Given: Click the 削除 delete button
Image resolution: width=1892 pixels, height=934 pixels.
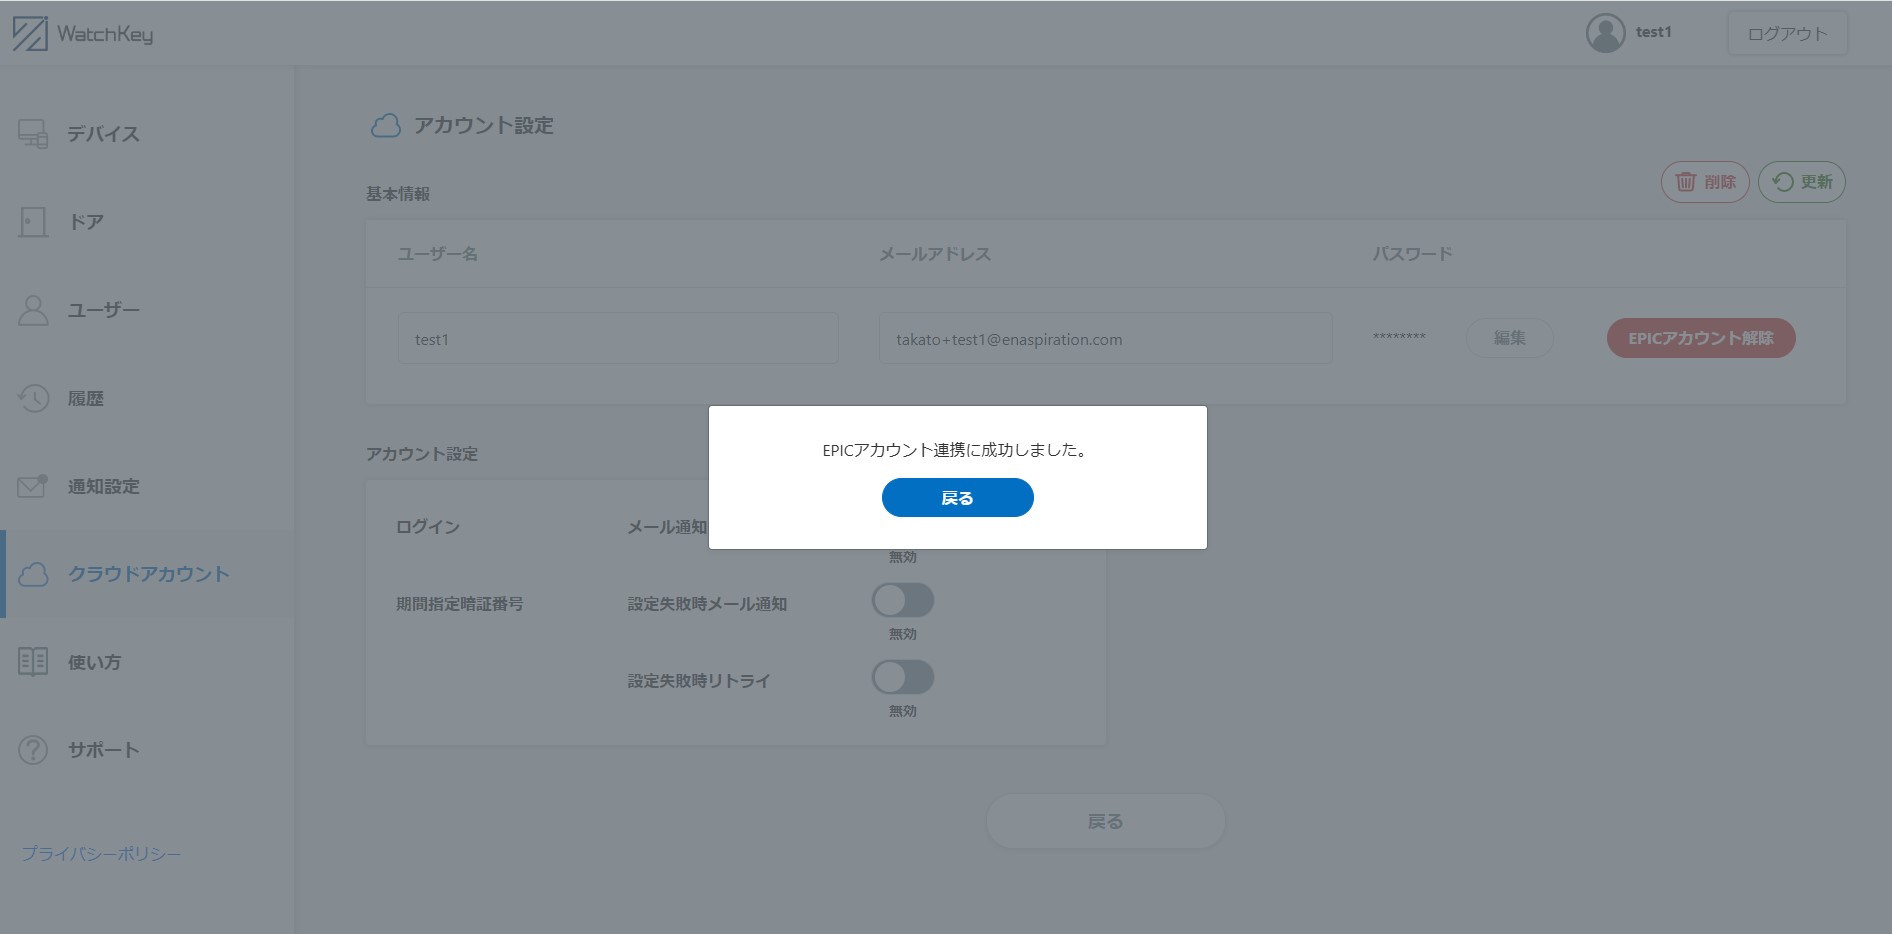Looking at the screenshot, I should (1705, 182).
